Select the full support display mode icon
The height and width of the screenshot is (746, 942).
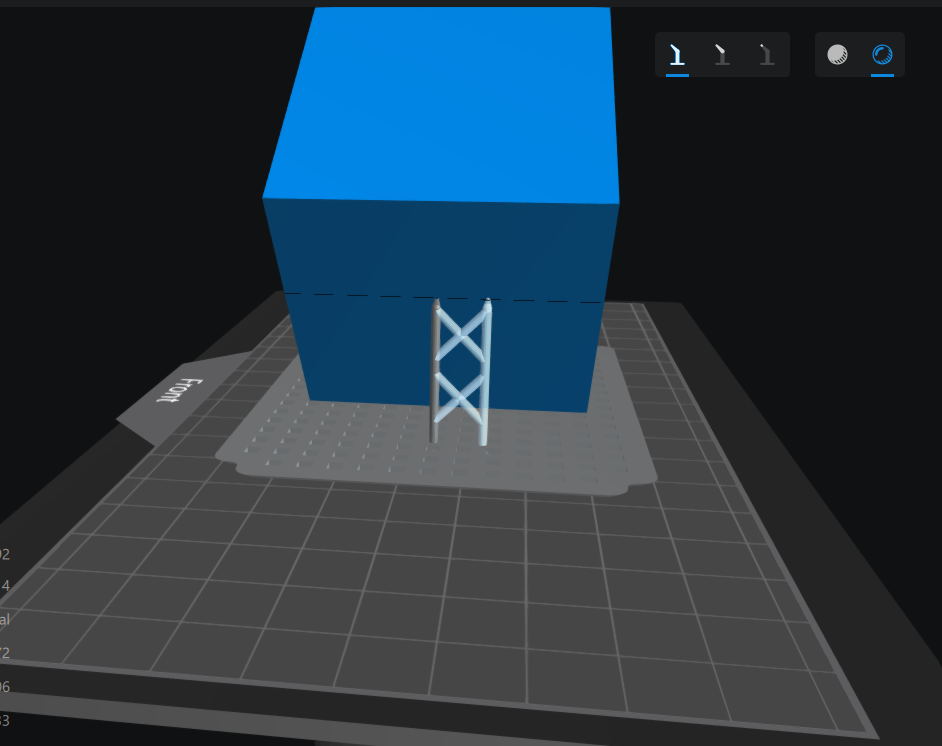pyautogui.click(x=677, y=55)
